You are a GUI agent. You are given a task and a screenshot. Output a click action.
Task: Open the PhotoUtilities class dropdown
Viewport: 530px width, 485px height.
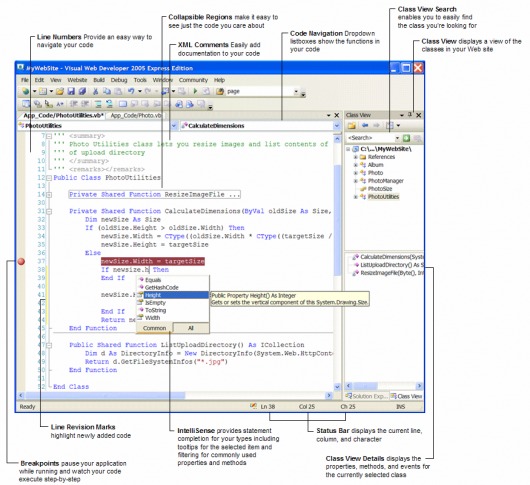point(174,126)
